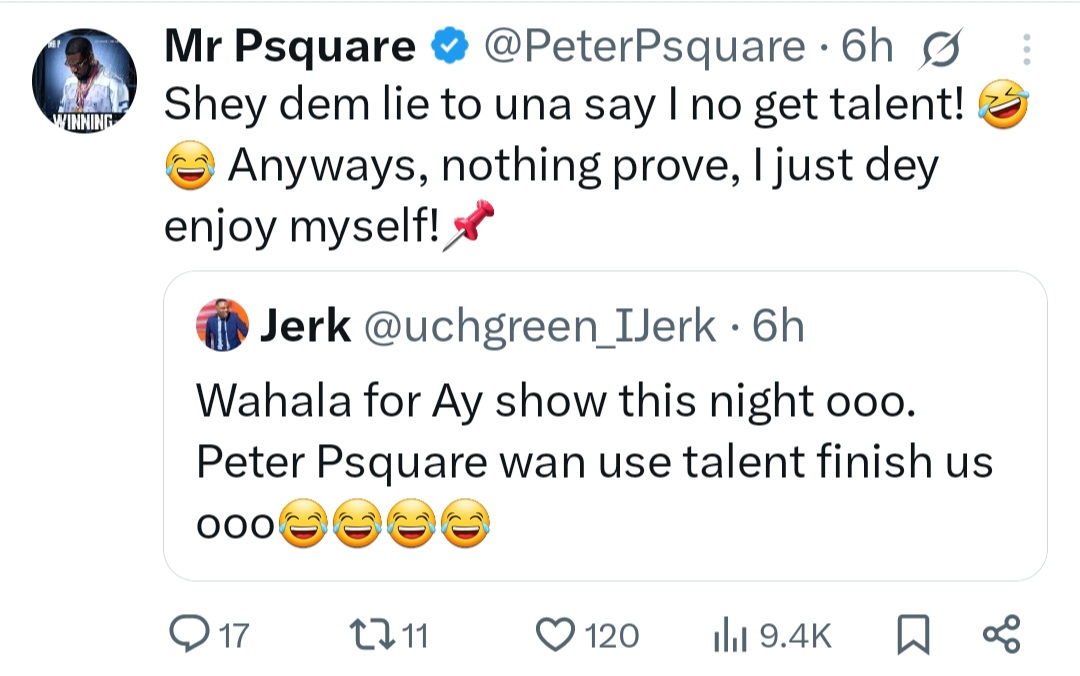The width and height of the screenshot is (1080, 676).
Task: Click the 9.4K views count
Action: coord(796,636)
